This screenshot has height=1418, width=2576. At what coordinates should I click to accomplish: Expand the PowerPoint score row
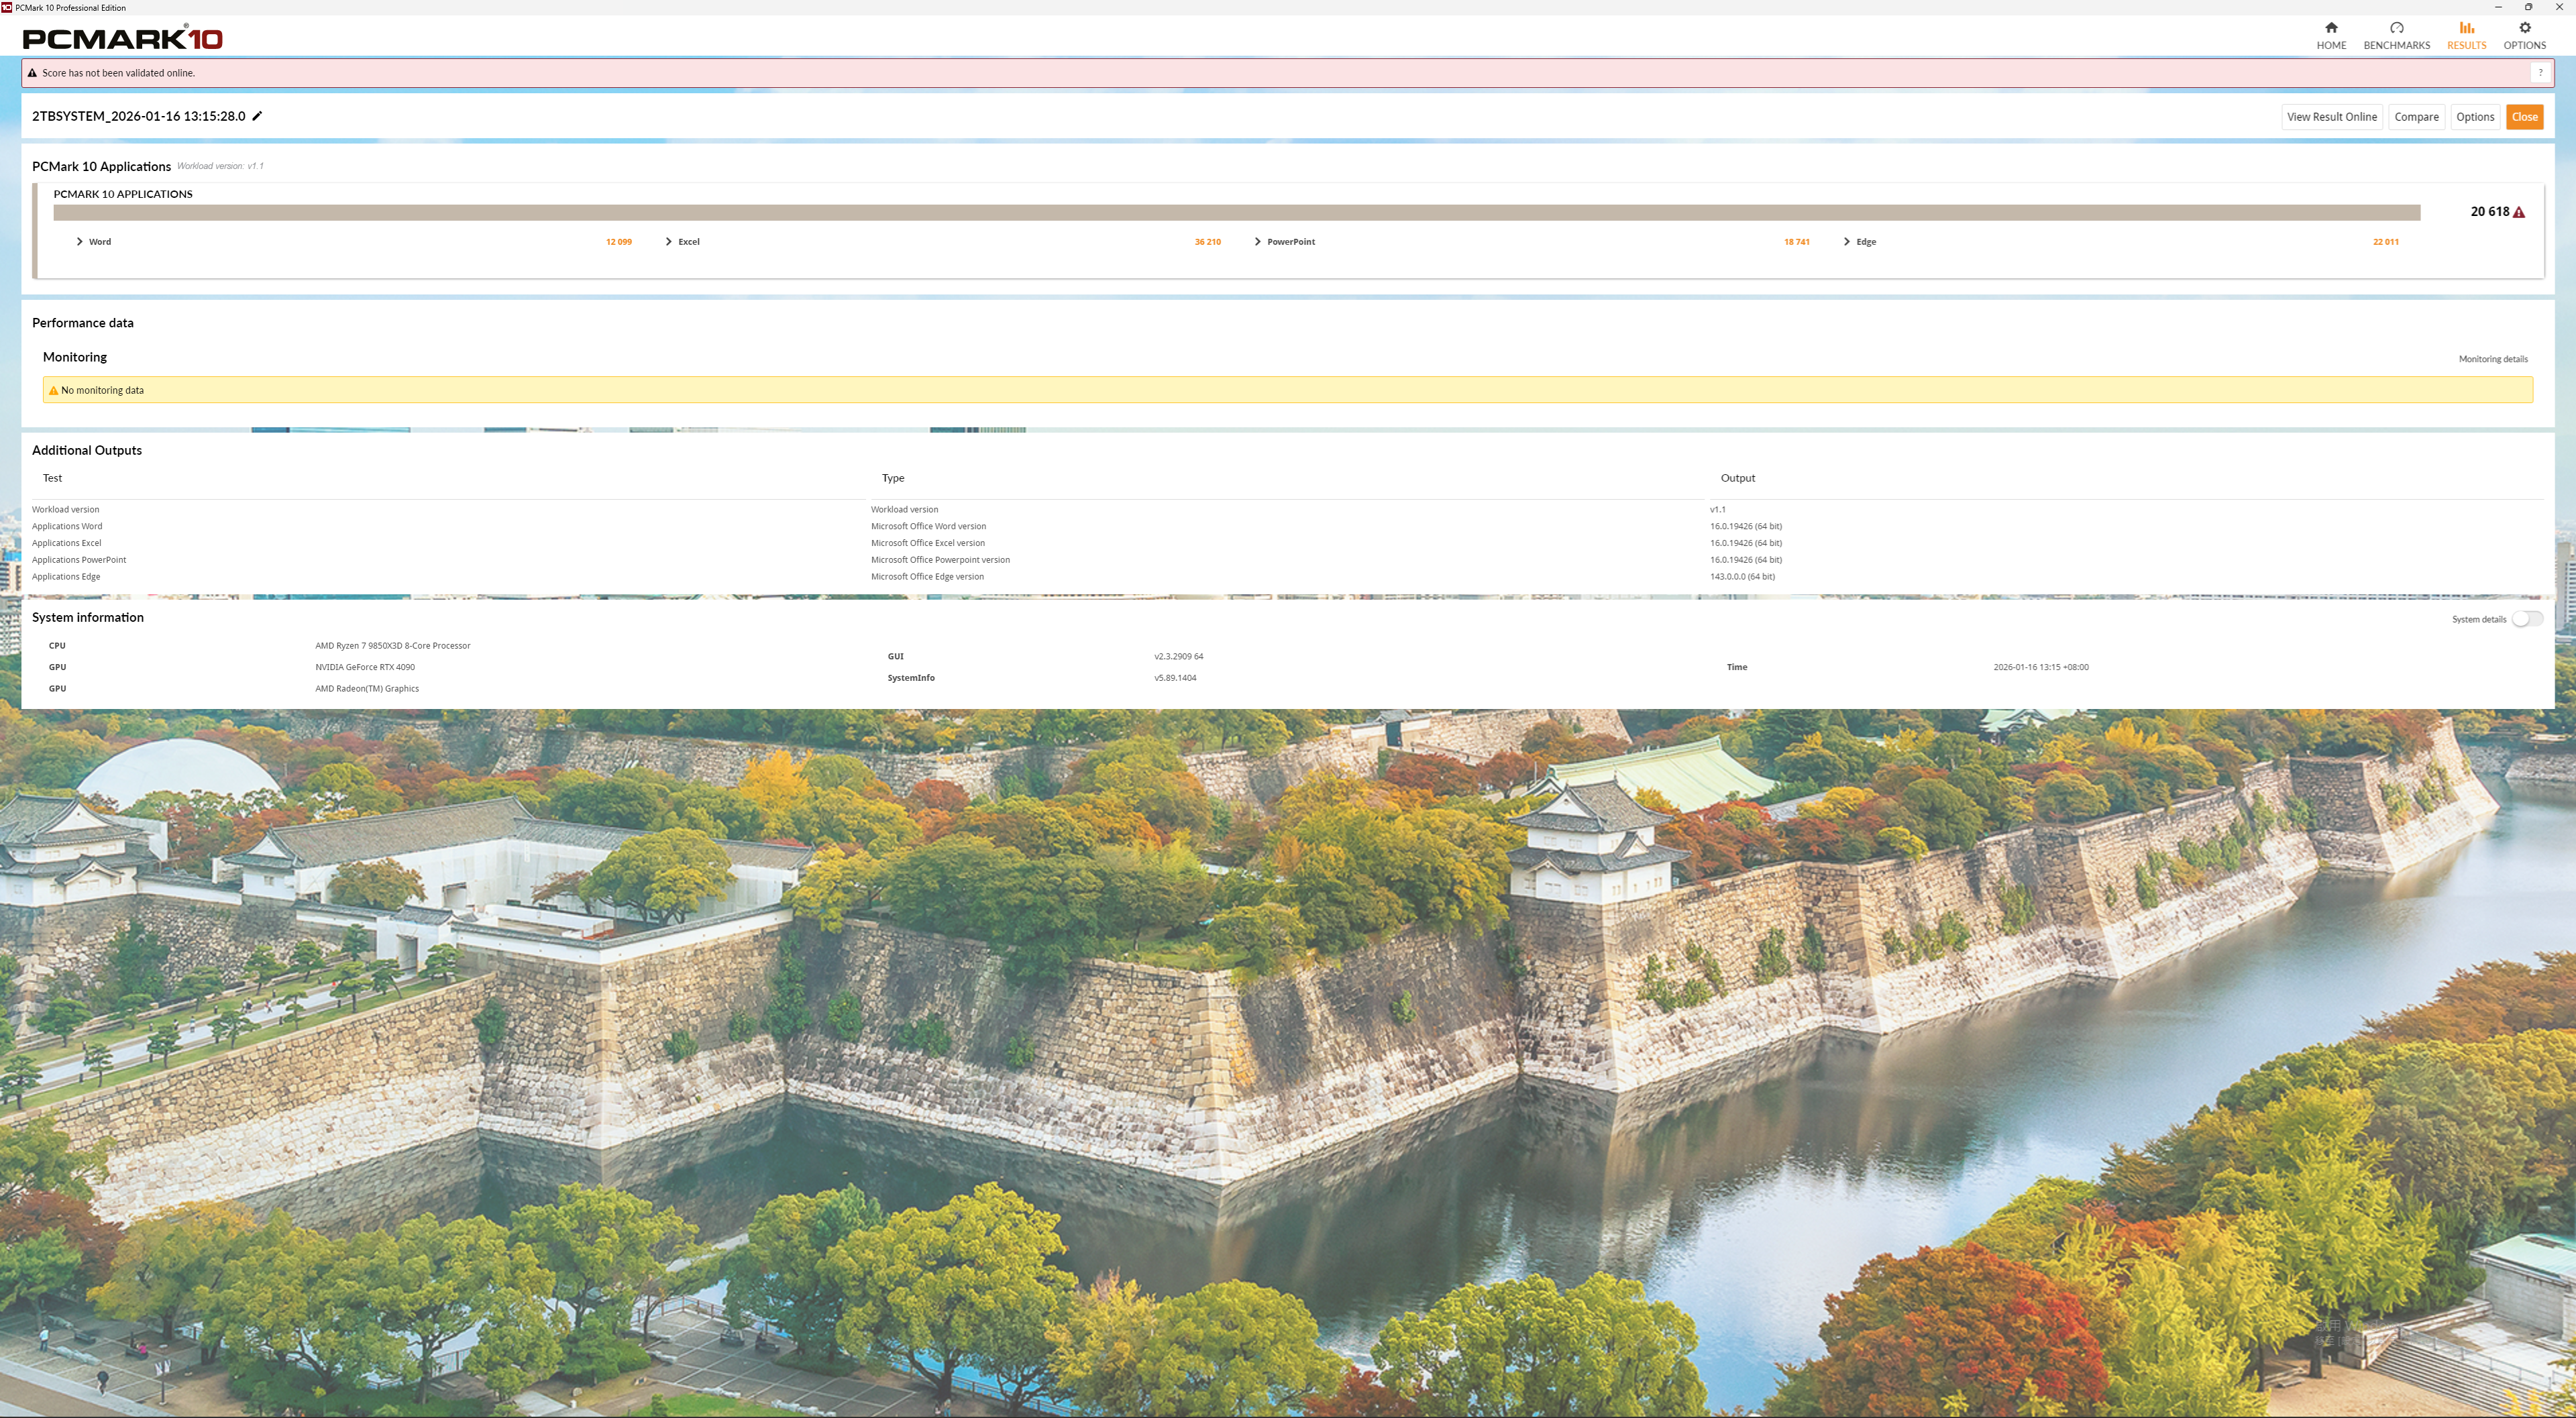pyautogui.click(x=1257, y=242)
